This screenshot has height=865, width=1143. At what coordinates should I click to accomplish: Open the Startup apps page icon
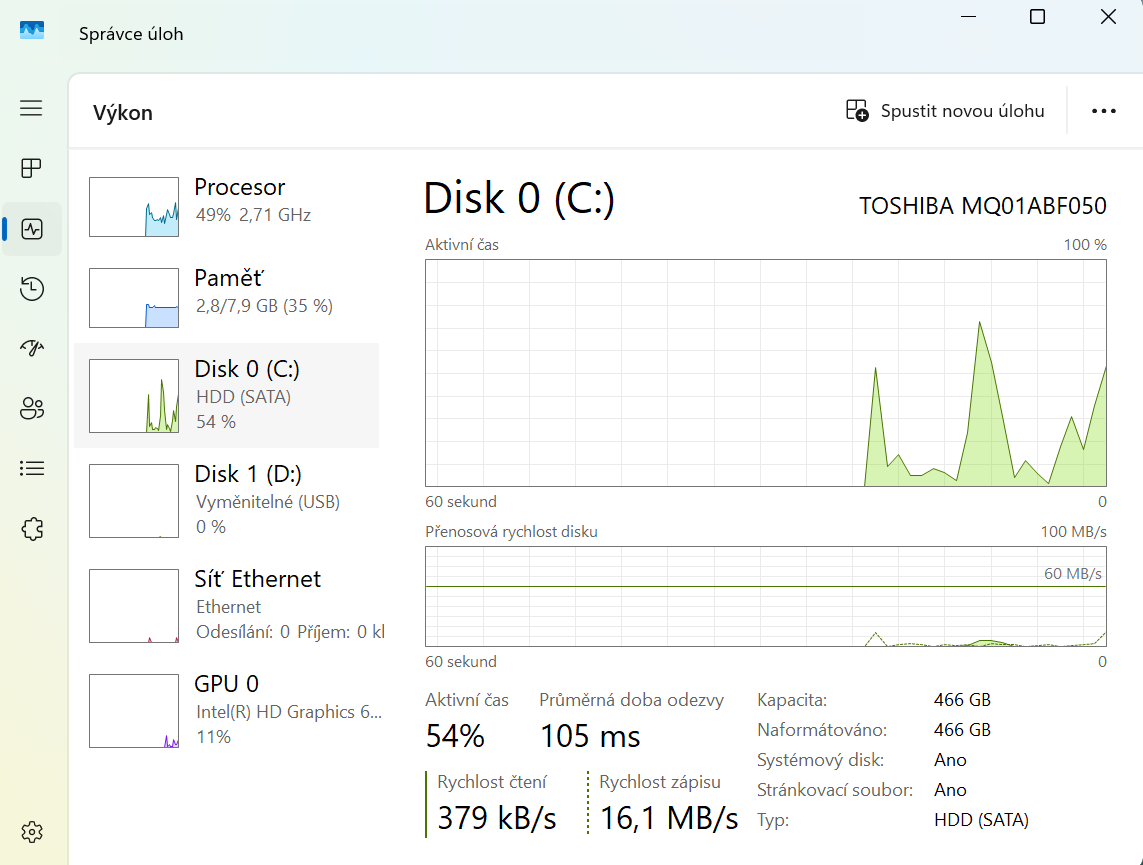pos(32,348)
